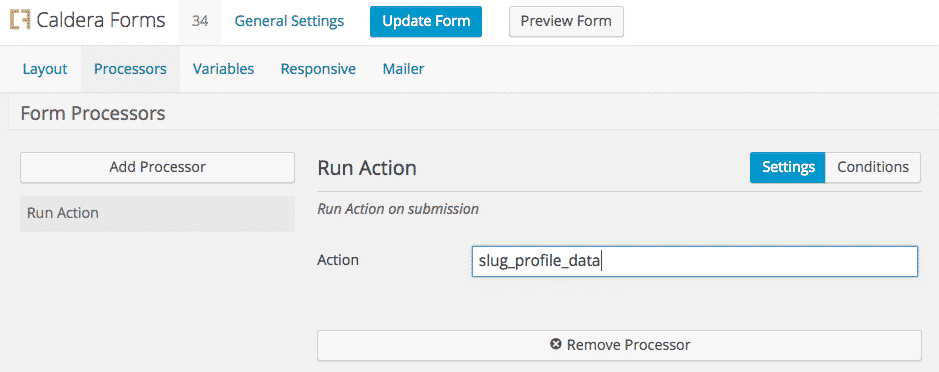Select the form ID 34 badge

click(200, 22)
